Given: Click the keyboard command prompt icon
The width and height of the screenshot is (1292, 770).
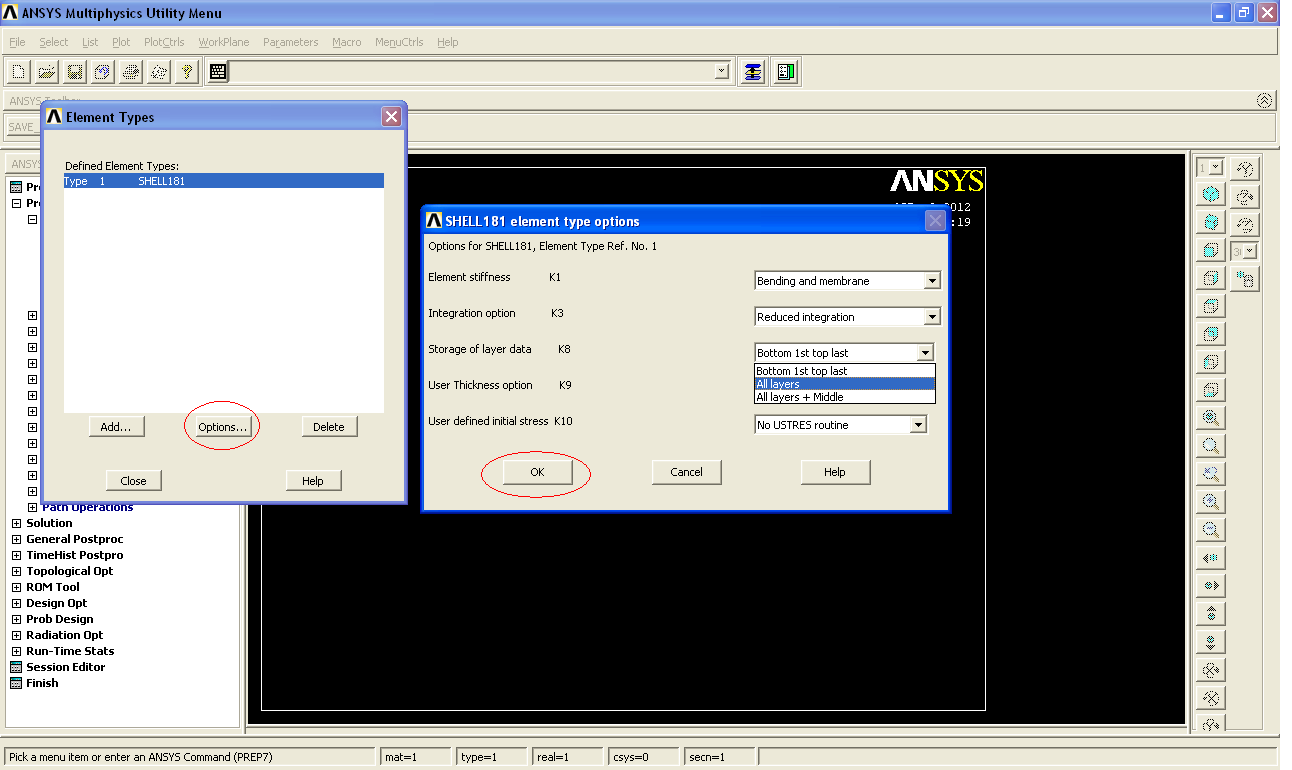Looking at the screenshot, I should (x=218, y=72).
